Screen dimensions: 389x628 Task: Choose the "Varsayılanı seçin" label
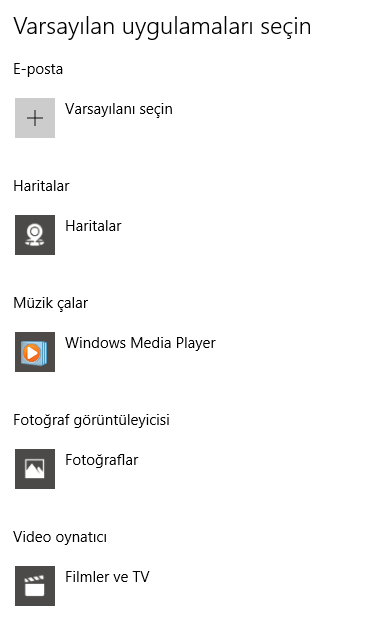[x=119, y=109]
